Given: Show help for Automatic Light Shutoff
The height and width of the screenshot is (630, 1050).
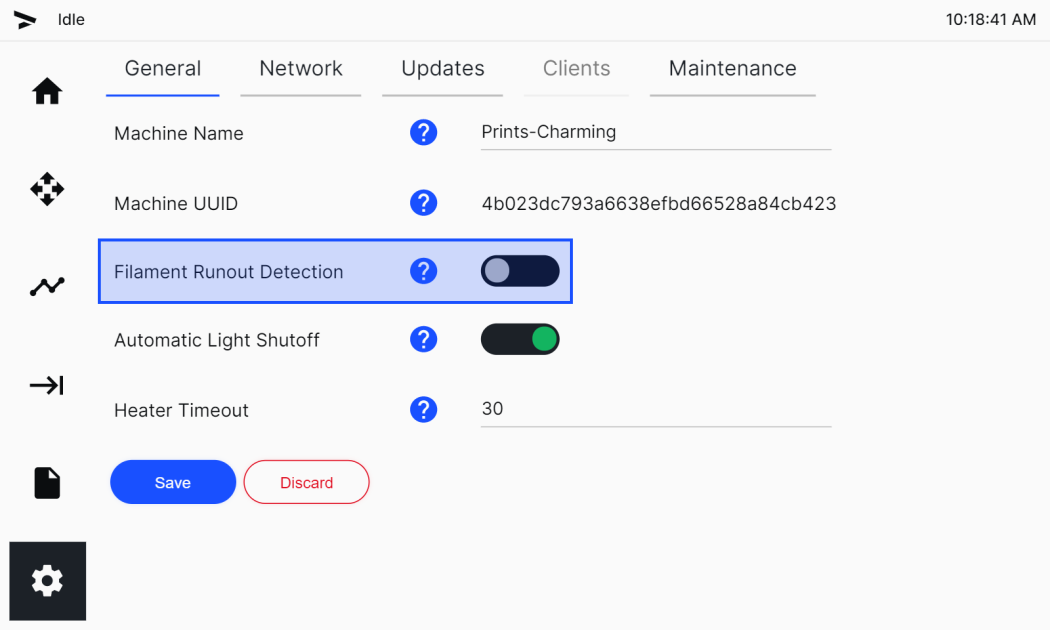Looking at the screenshot, I should click(423, 339).
